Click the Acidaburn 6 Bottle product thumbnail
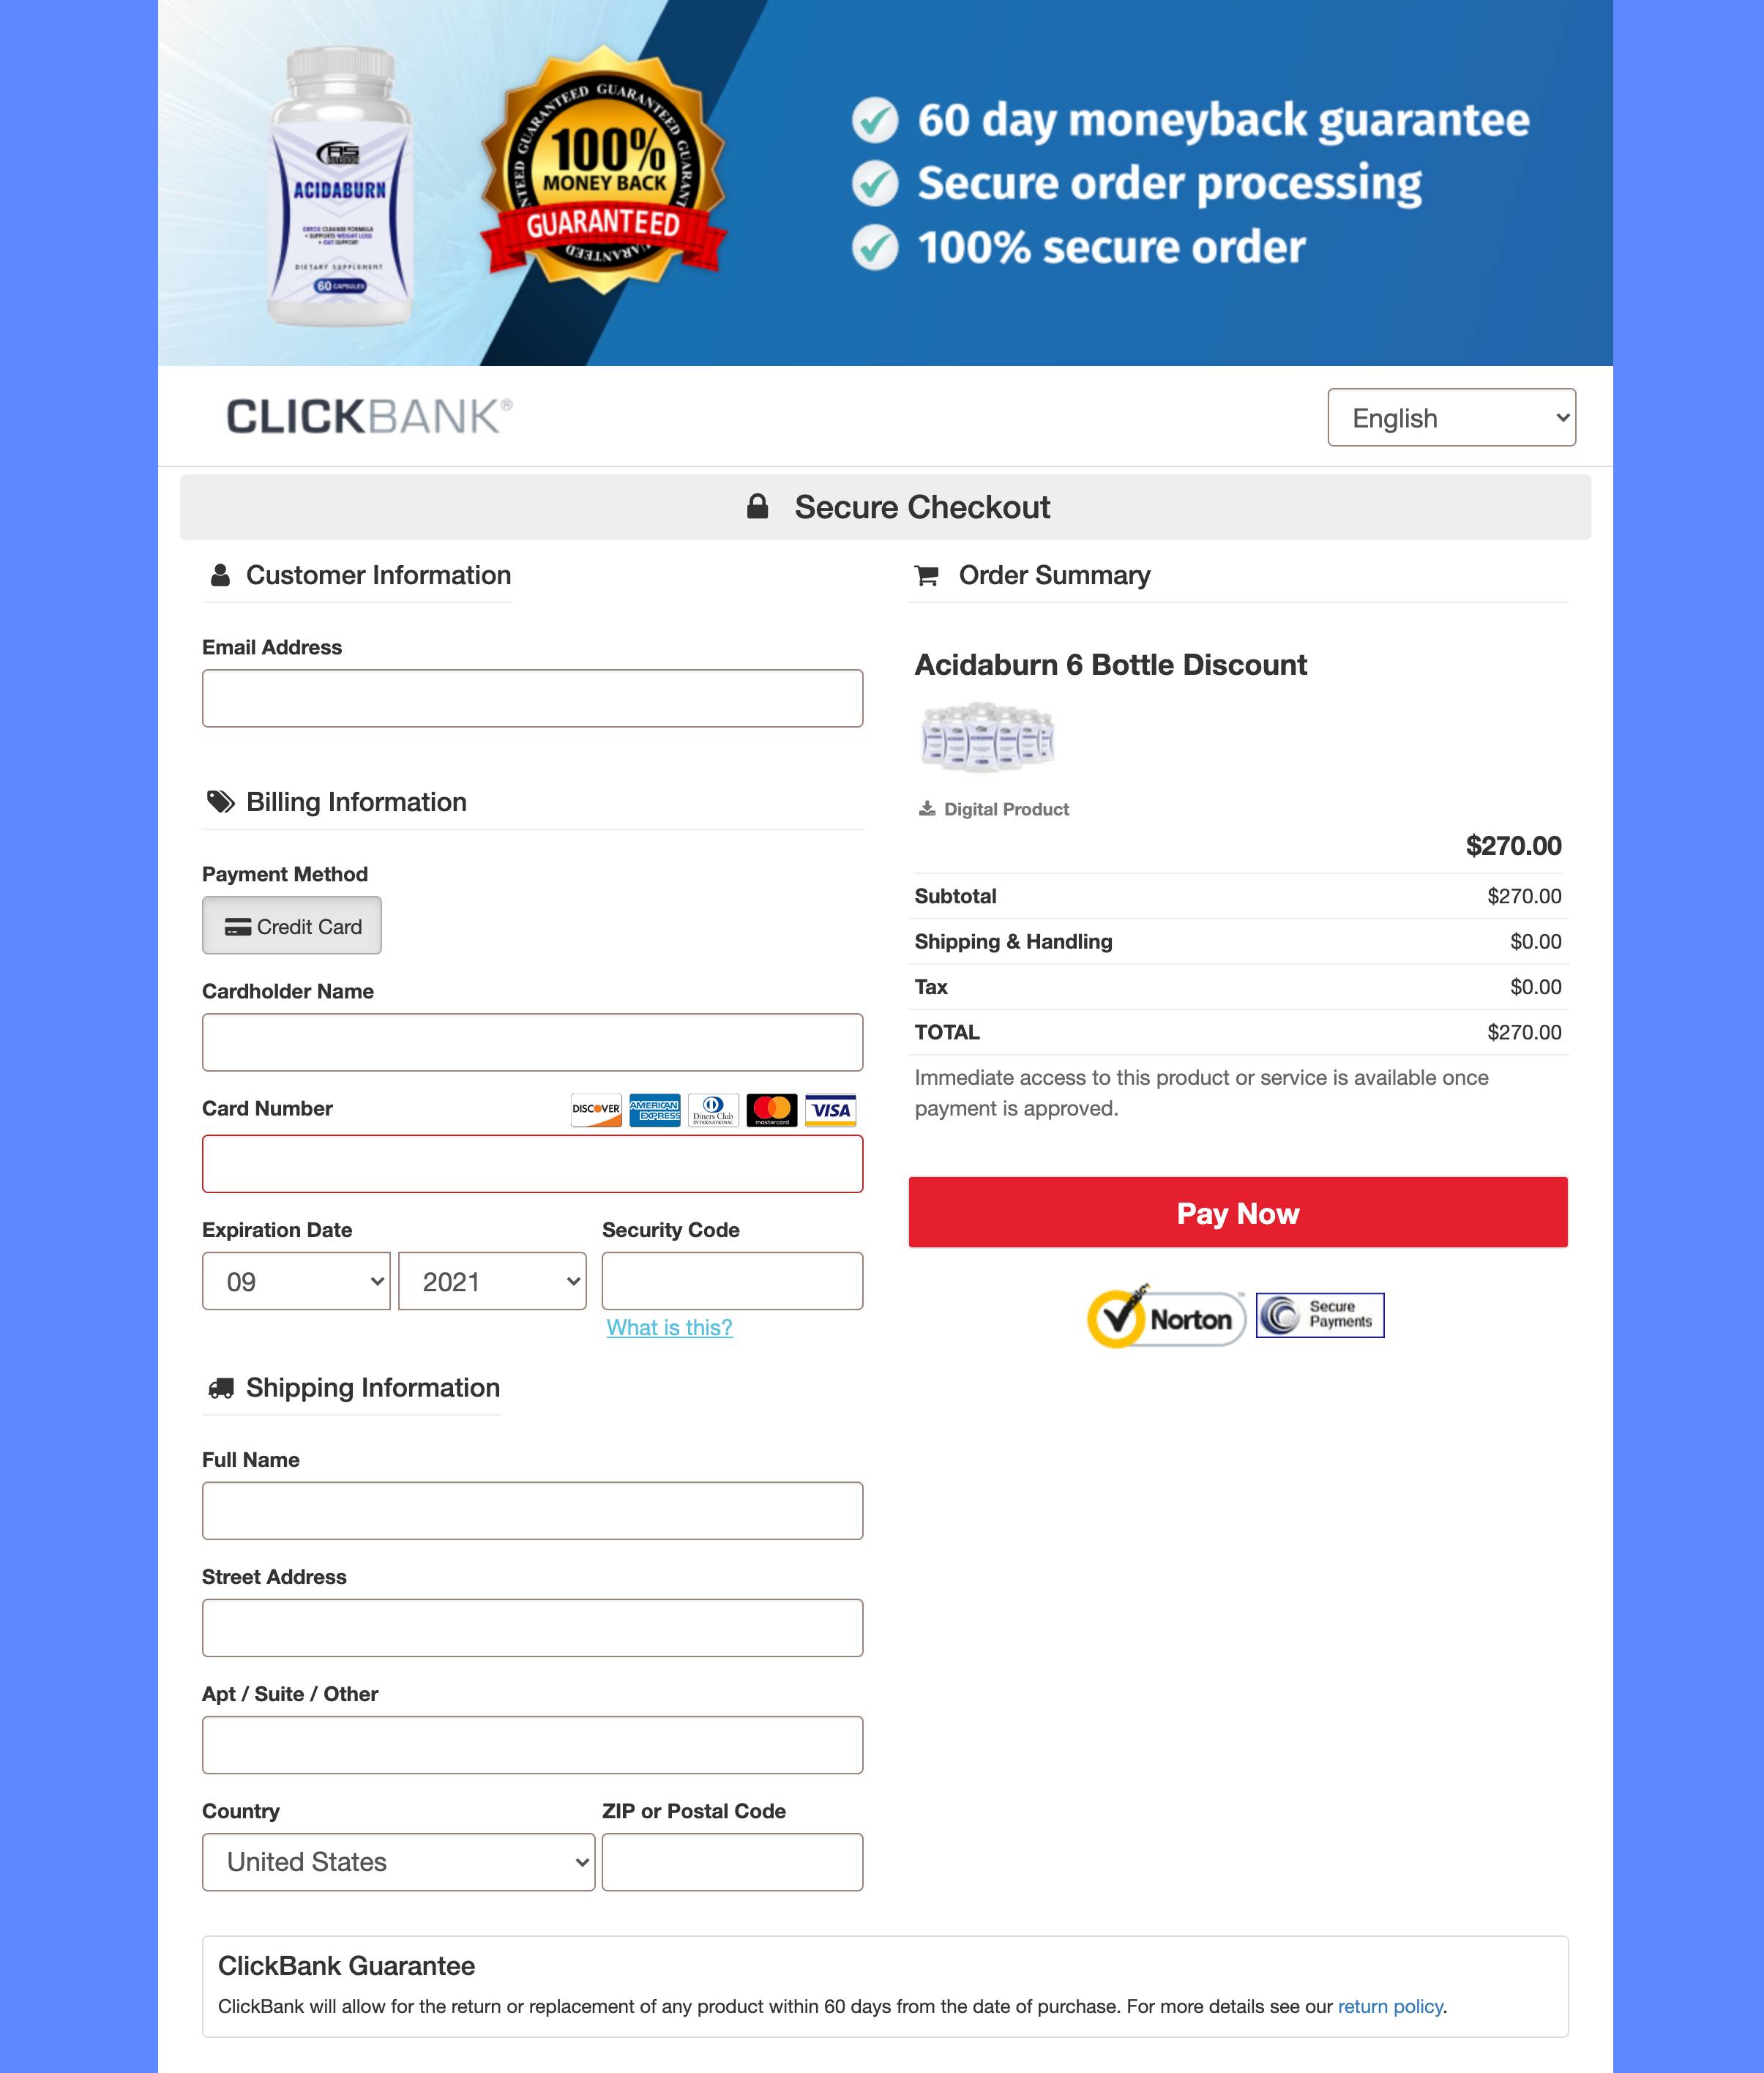Viewport: 1764px width, 2073px height. (x=984, y=736)
